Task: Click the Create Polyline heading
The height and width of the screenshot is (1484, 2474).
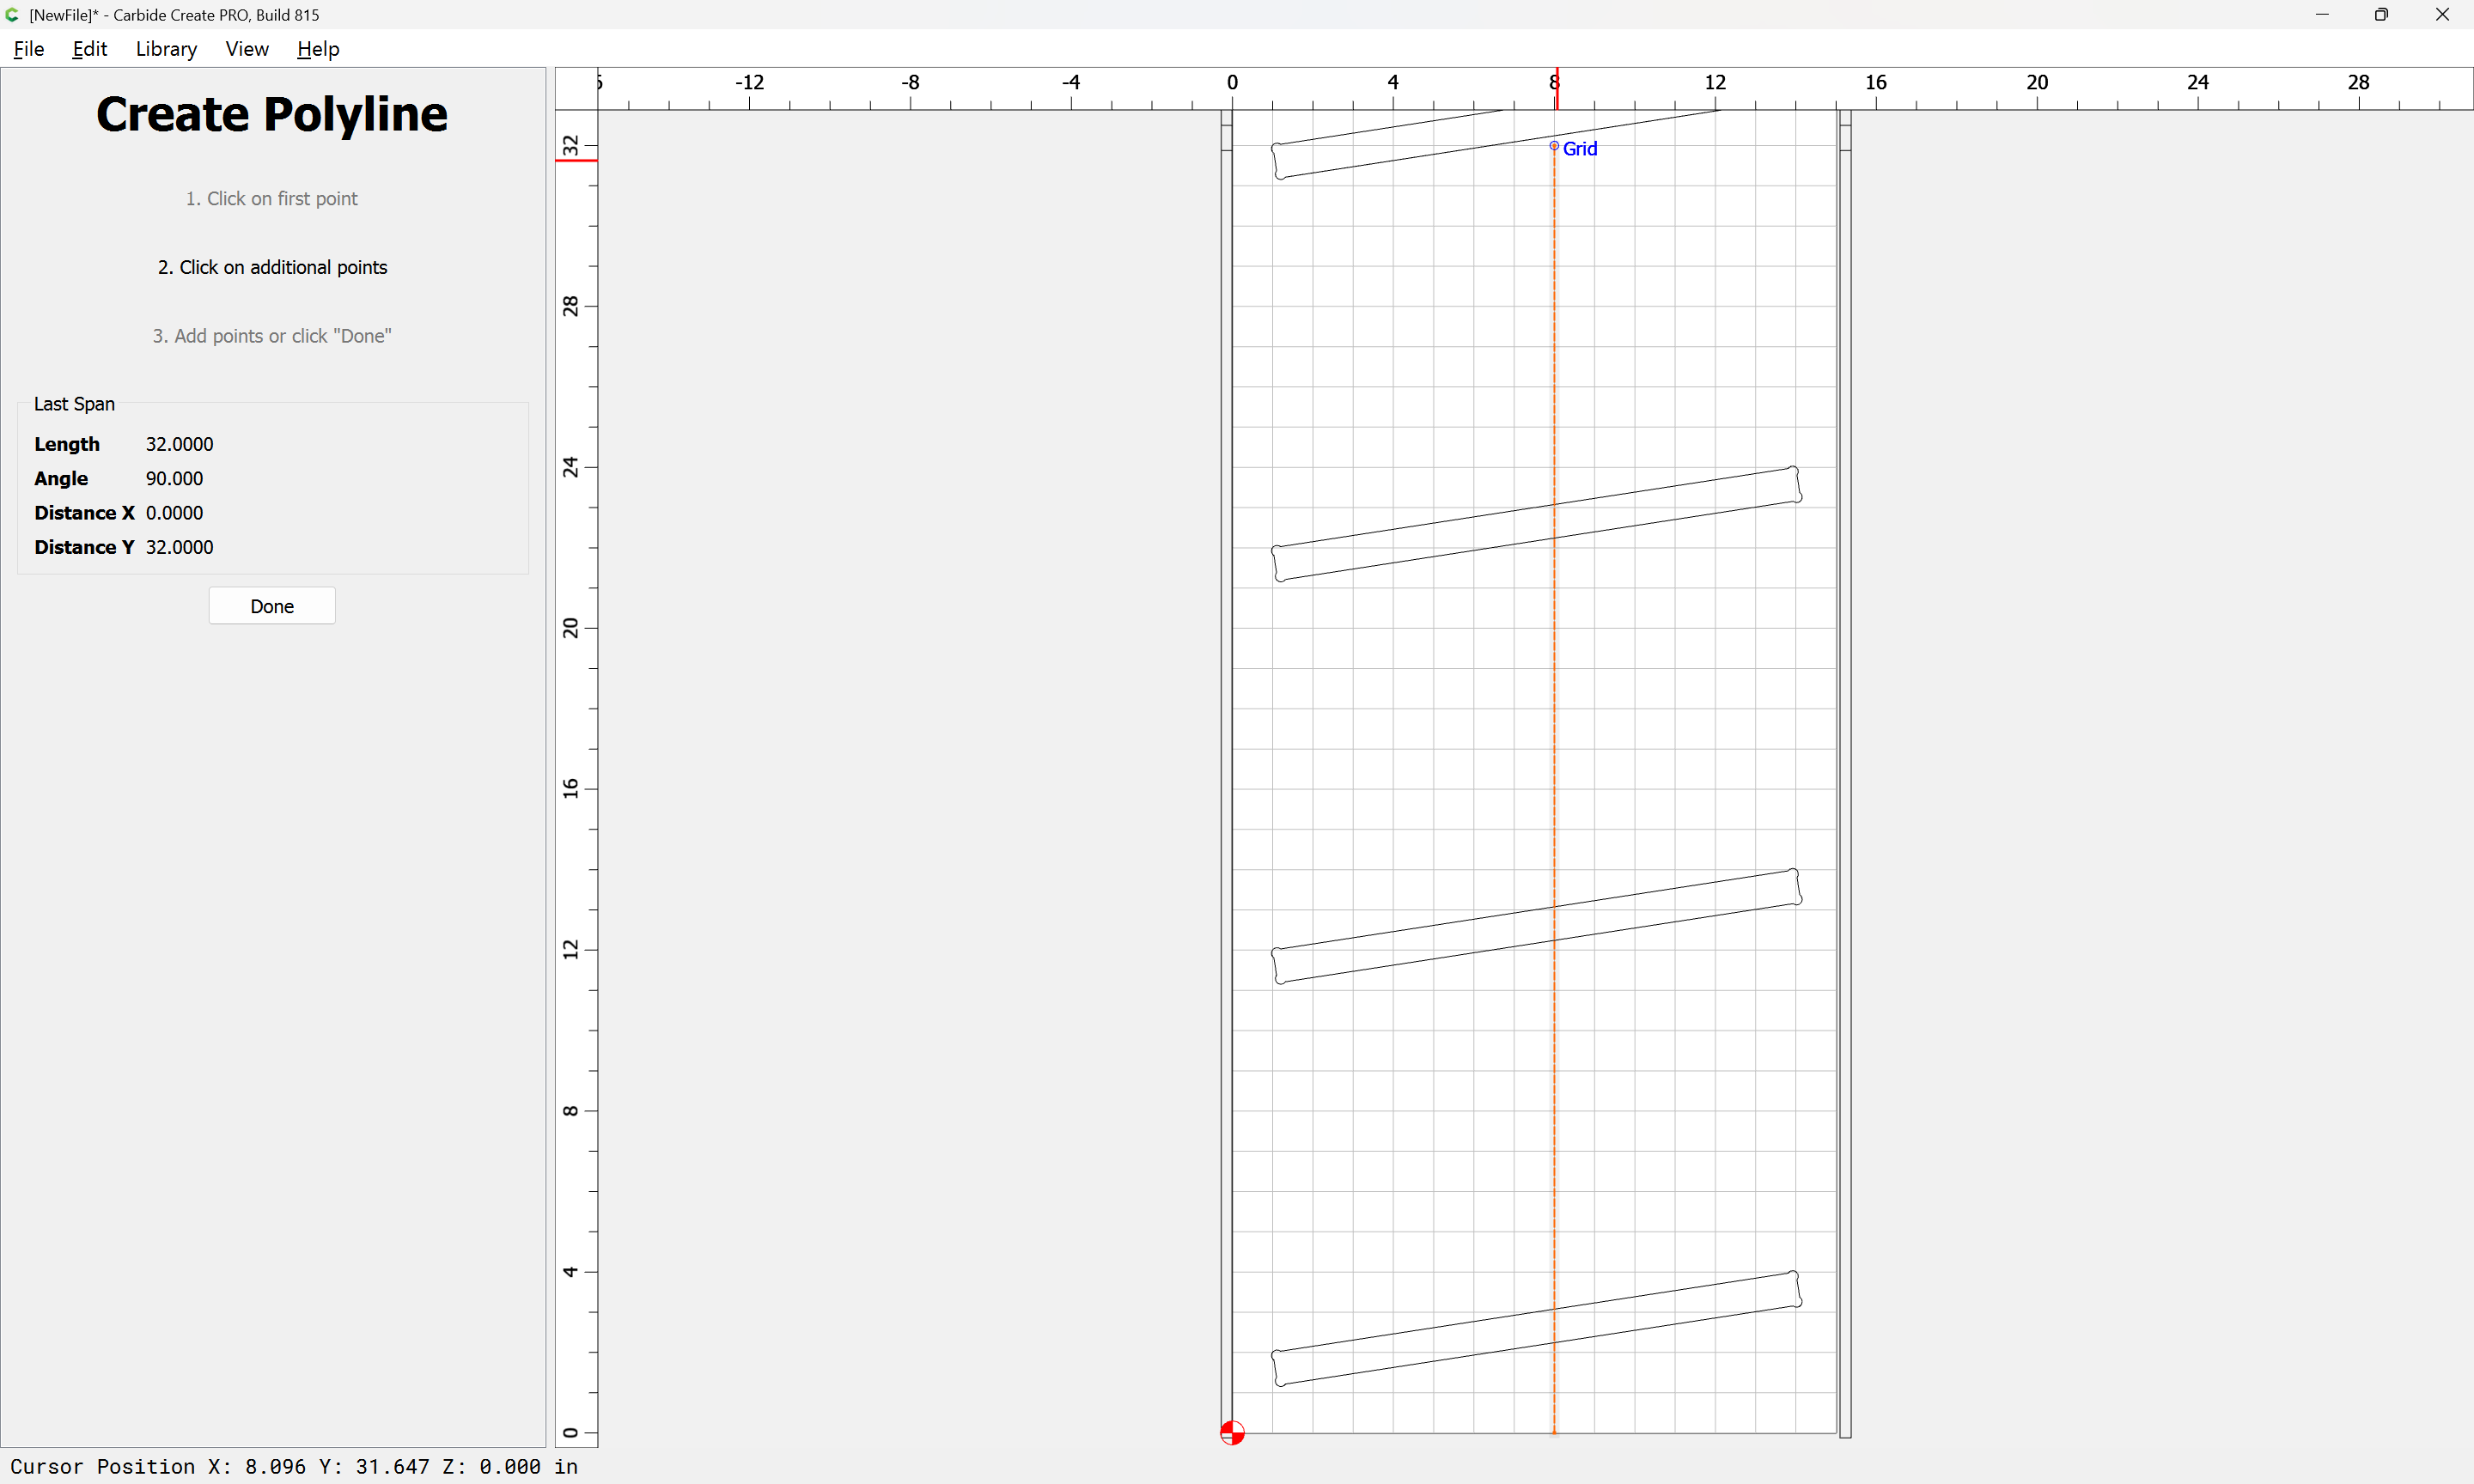Action: click(x=272, y=114)
